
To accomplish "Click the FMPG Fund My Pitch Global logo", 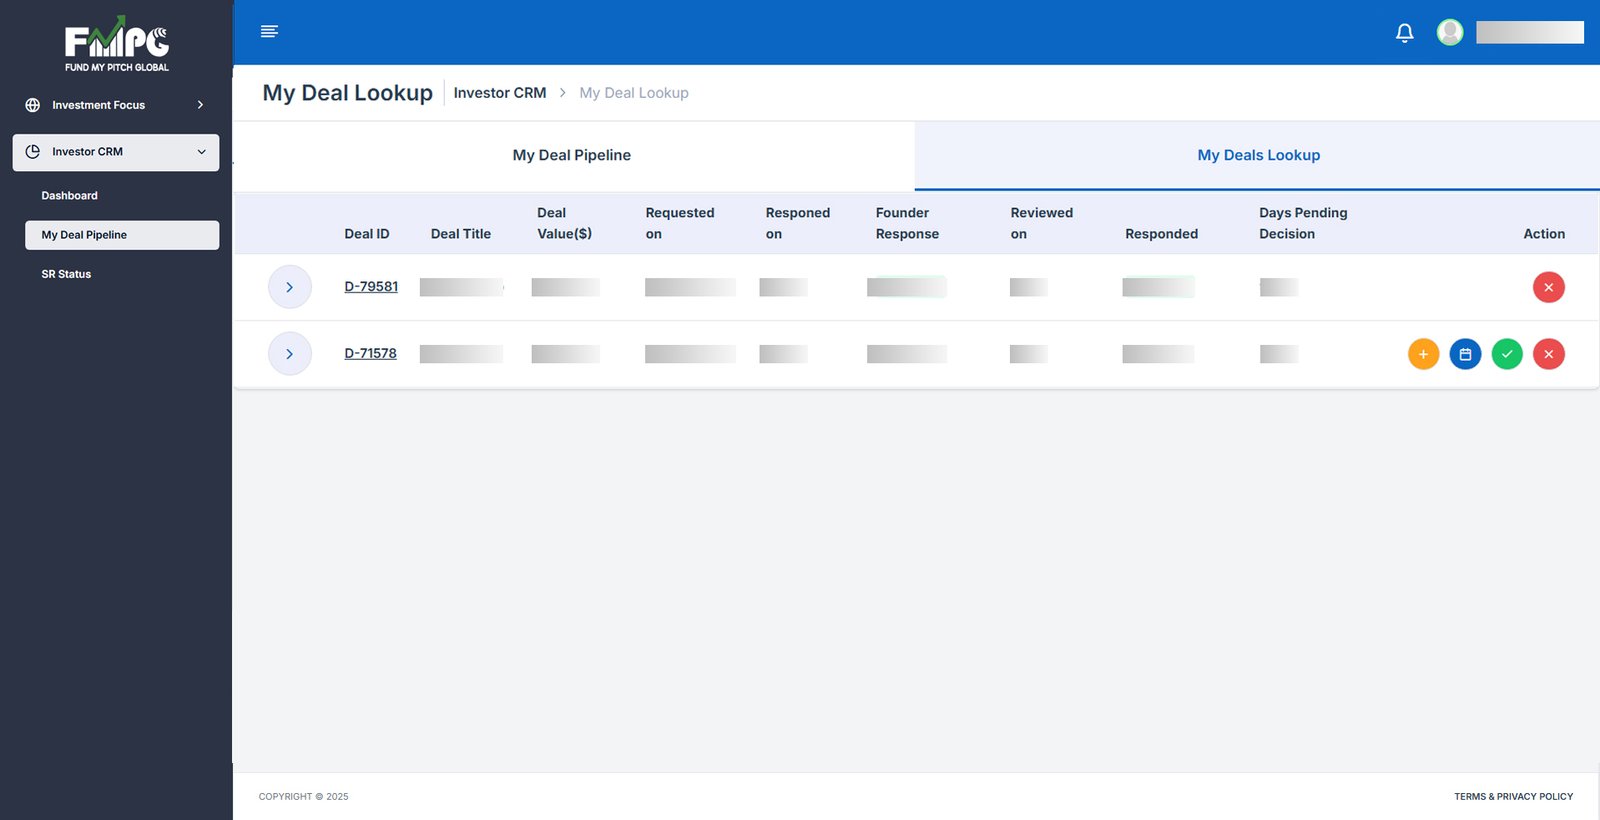I will tap(117, 45).
